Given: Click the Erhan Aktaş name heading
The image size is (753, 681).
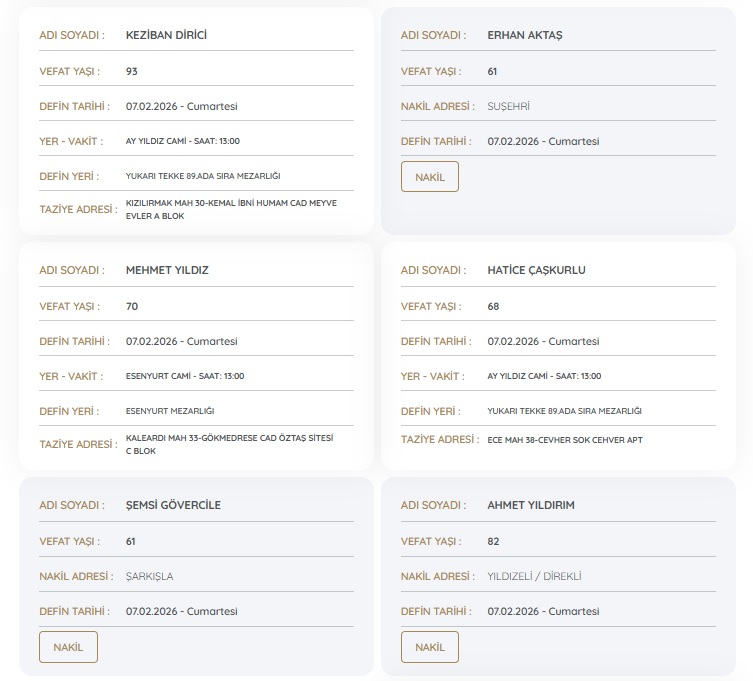Looking at the screenshot, I should point(524,35).
